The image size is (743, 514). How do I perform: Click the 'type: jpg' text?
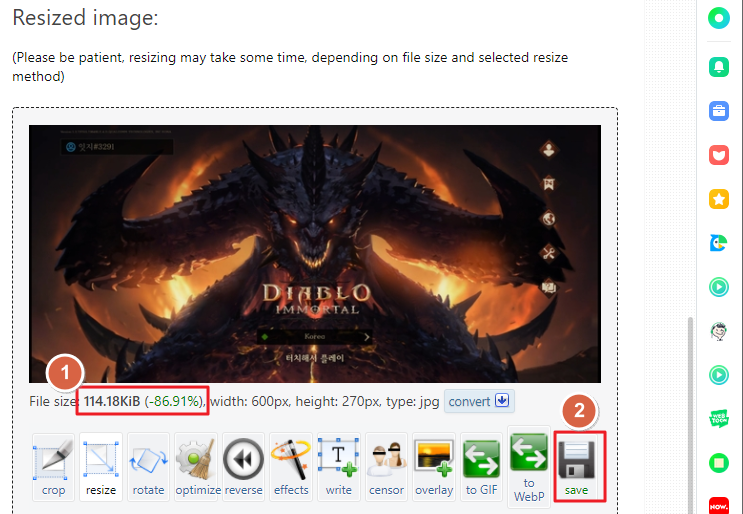[413, 402]
